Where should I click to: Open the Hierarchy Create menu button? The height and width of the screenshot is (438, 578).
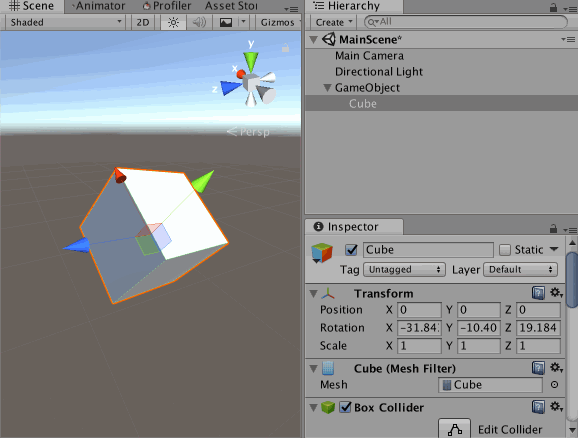click(334, 22)
